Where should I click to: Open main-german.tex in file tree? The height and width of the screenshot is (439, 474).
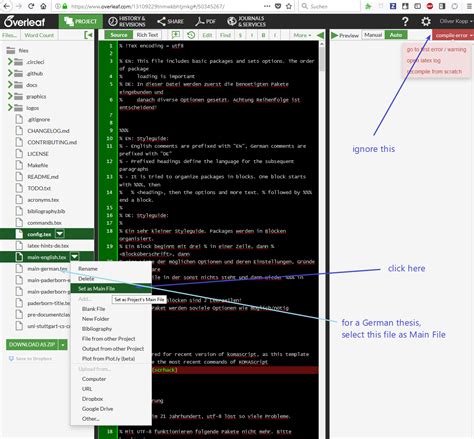point(47,269)
